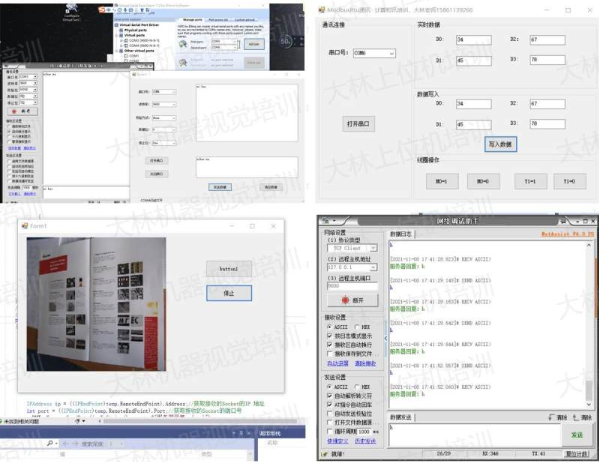The height and width of the screenshot is (462, 599).
Task: Enable the 自动发送校验位 checkbox
Action: point(330,413)
